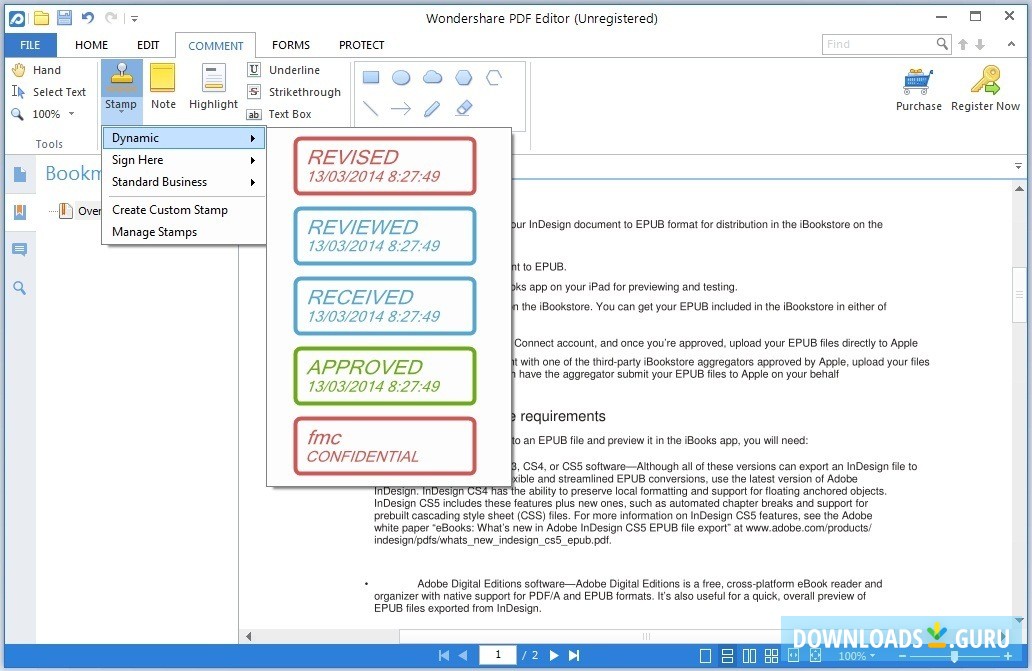This screenshot has height=671, width=1032.
Task: Open the search sidebar panel
Action: tap(20, 288)
